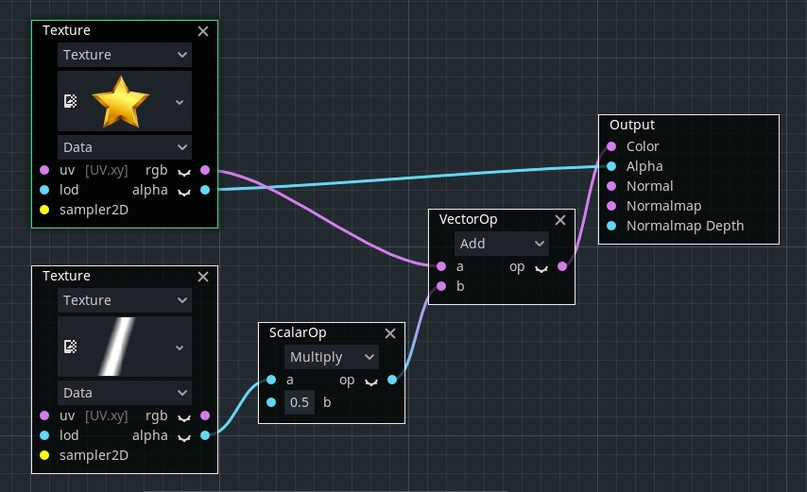Open the Add operator dropdown
The width and height of the screenshot is (807, 492).
tap(501, 243)
